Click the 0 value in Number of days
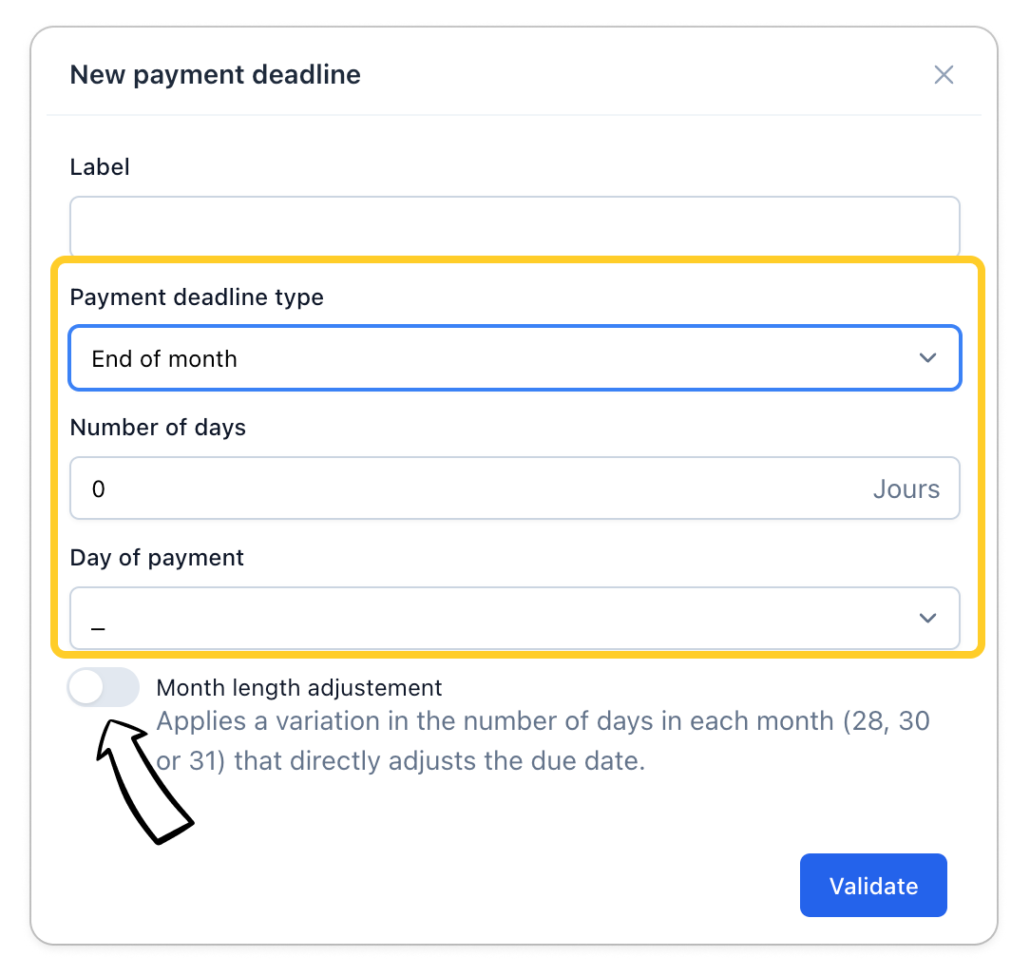Screen dimensions: 1030x976 click(x=98, y=489)
